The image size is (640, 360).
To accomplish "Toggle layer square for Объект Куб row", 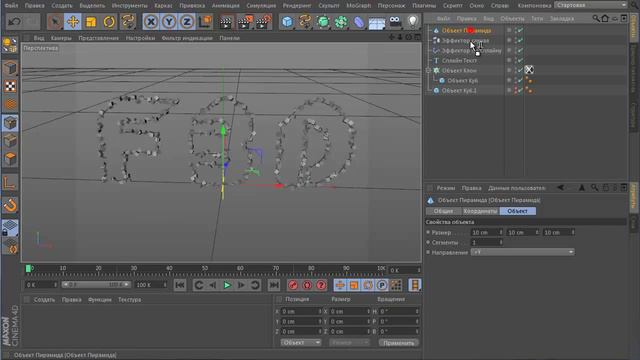I will 509,80.
